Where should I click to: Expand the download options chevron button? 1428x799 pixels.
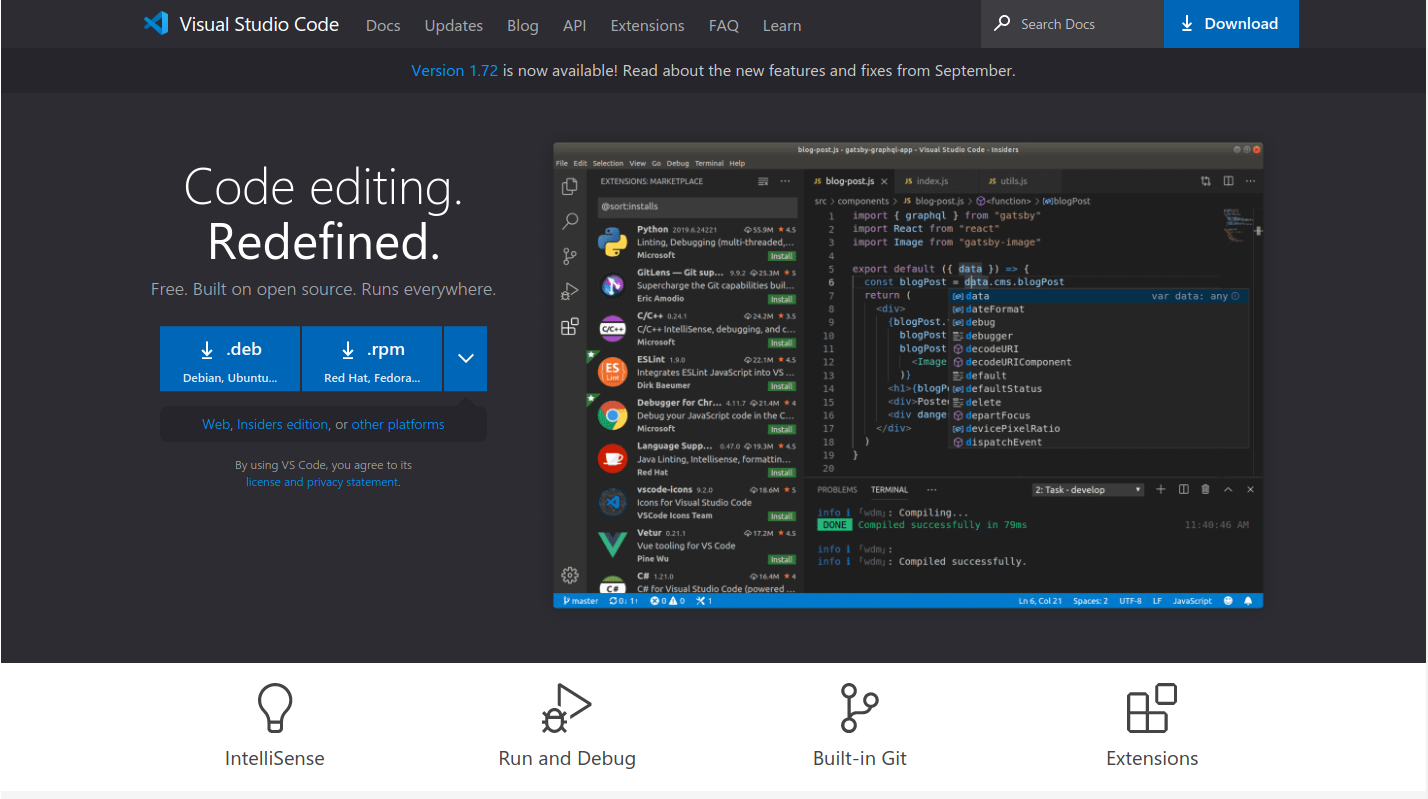pos(466,358)
